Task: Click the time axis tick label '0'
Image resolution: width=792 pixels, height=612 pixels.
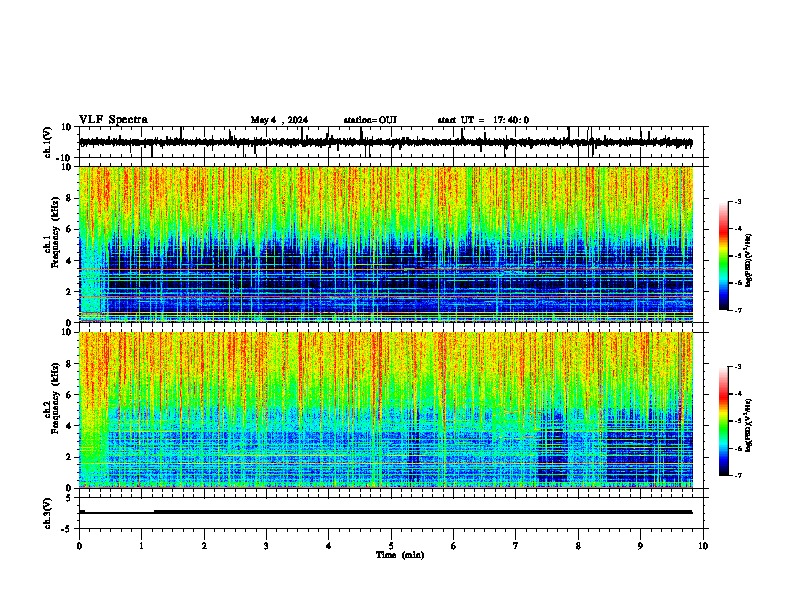Action: point(79,546)
